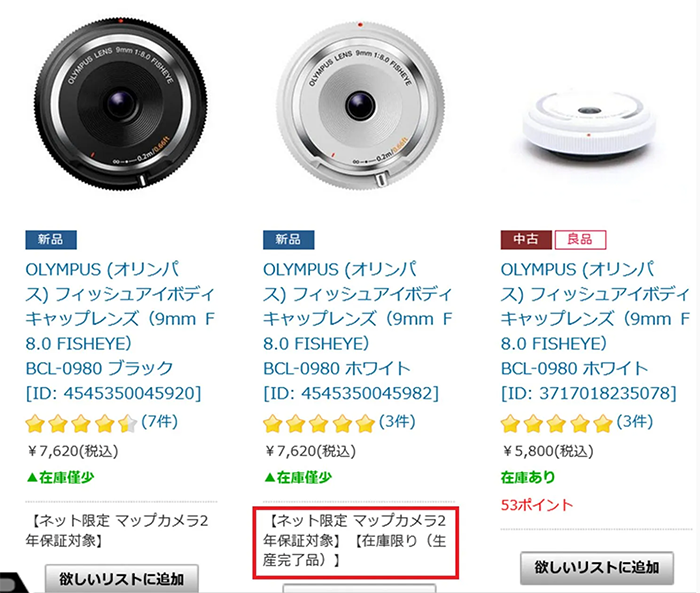Click the 新品 badge on the black lens

click(x=51, y=240)
